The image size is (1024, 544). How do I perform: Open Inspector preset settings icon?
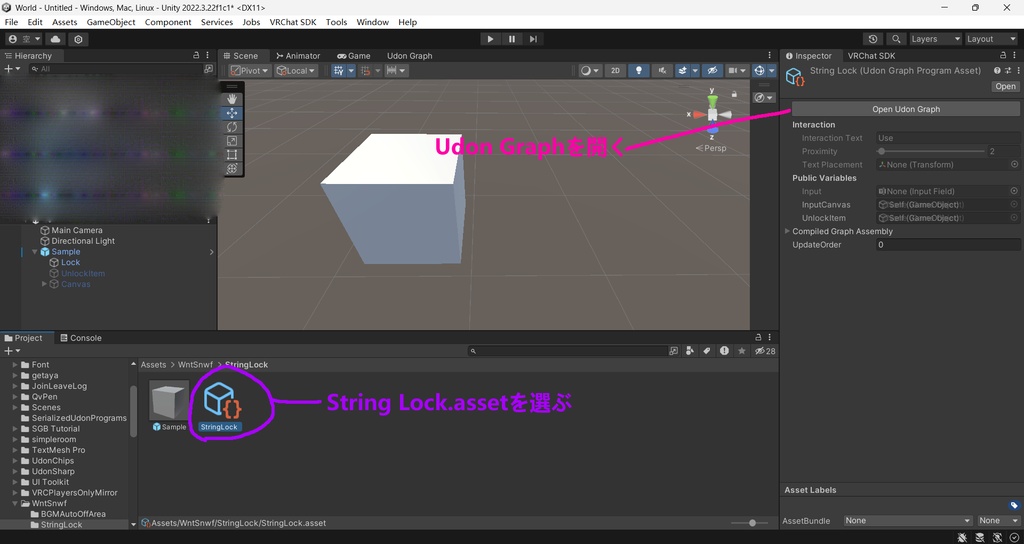click(x=1008, y=71)
